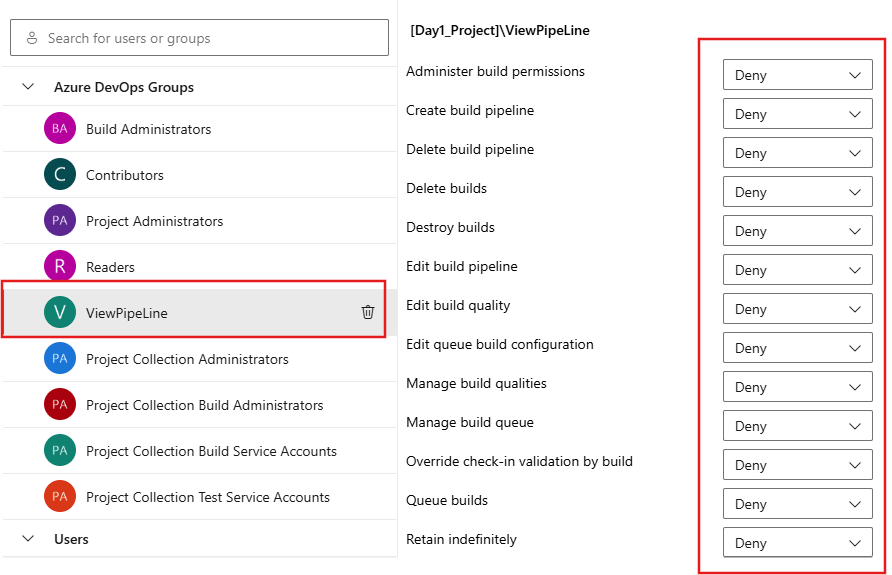This screenshot has height=575, width=892.
Task: Collapse the Users section chevron
Action: (x=28, y=538)
